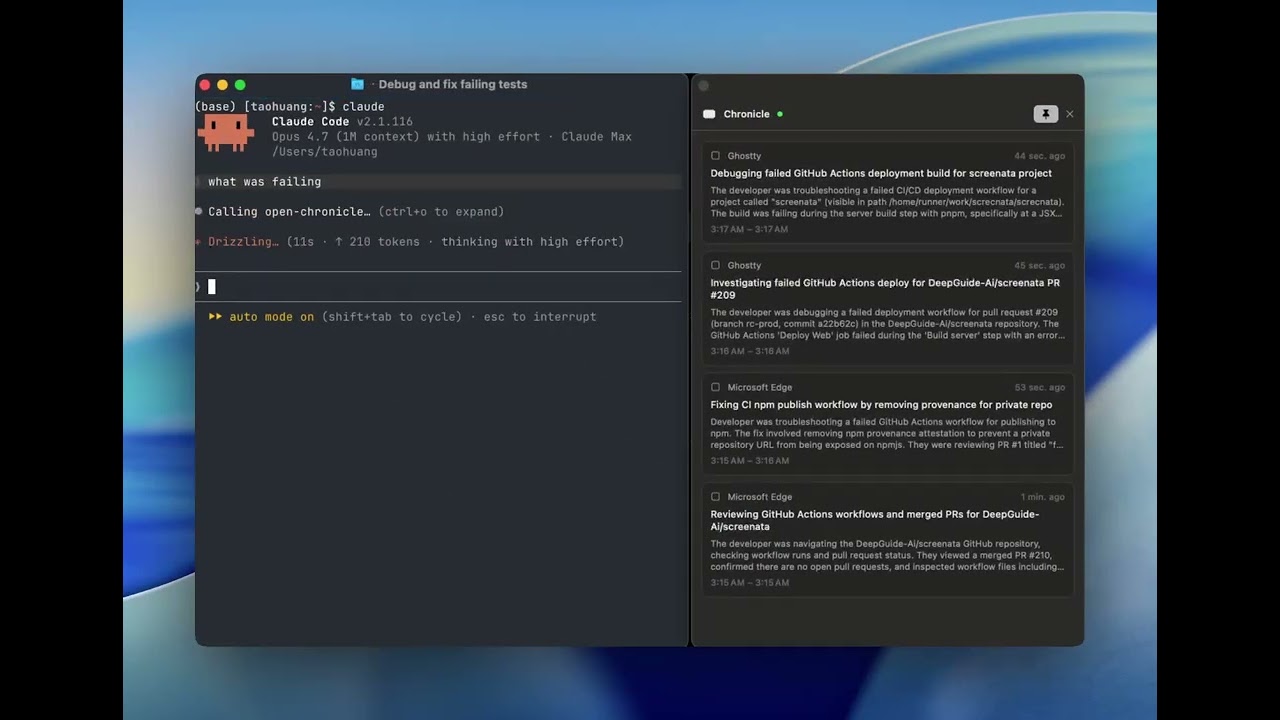The height and width of the screenshot is (720, 1280).
Task: Click '45 sec. ago' timestamp on second card
Action: 1039,266
